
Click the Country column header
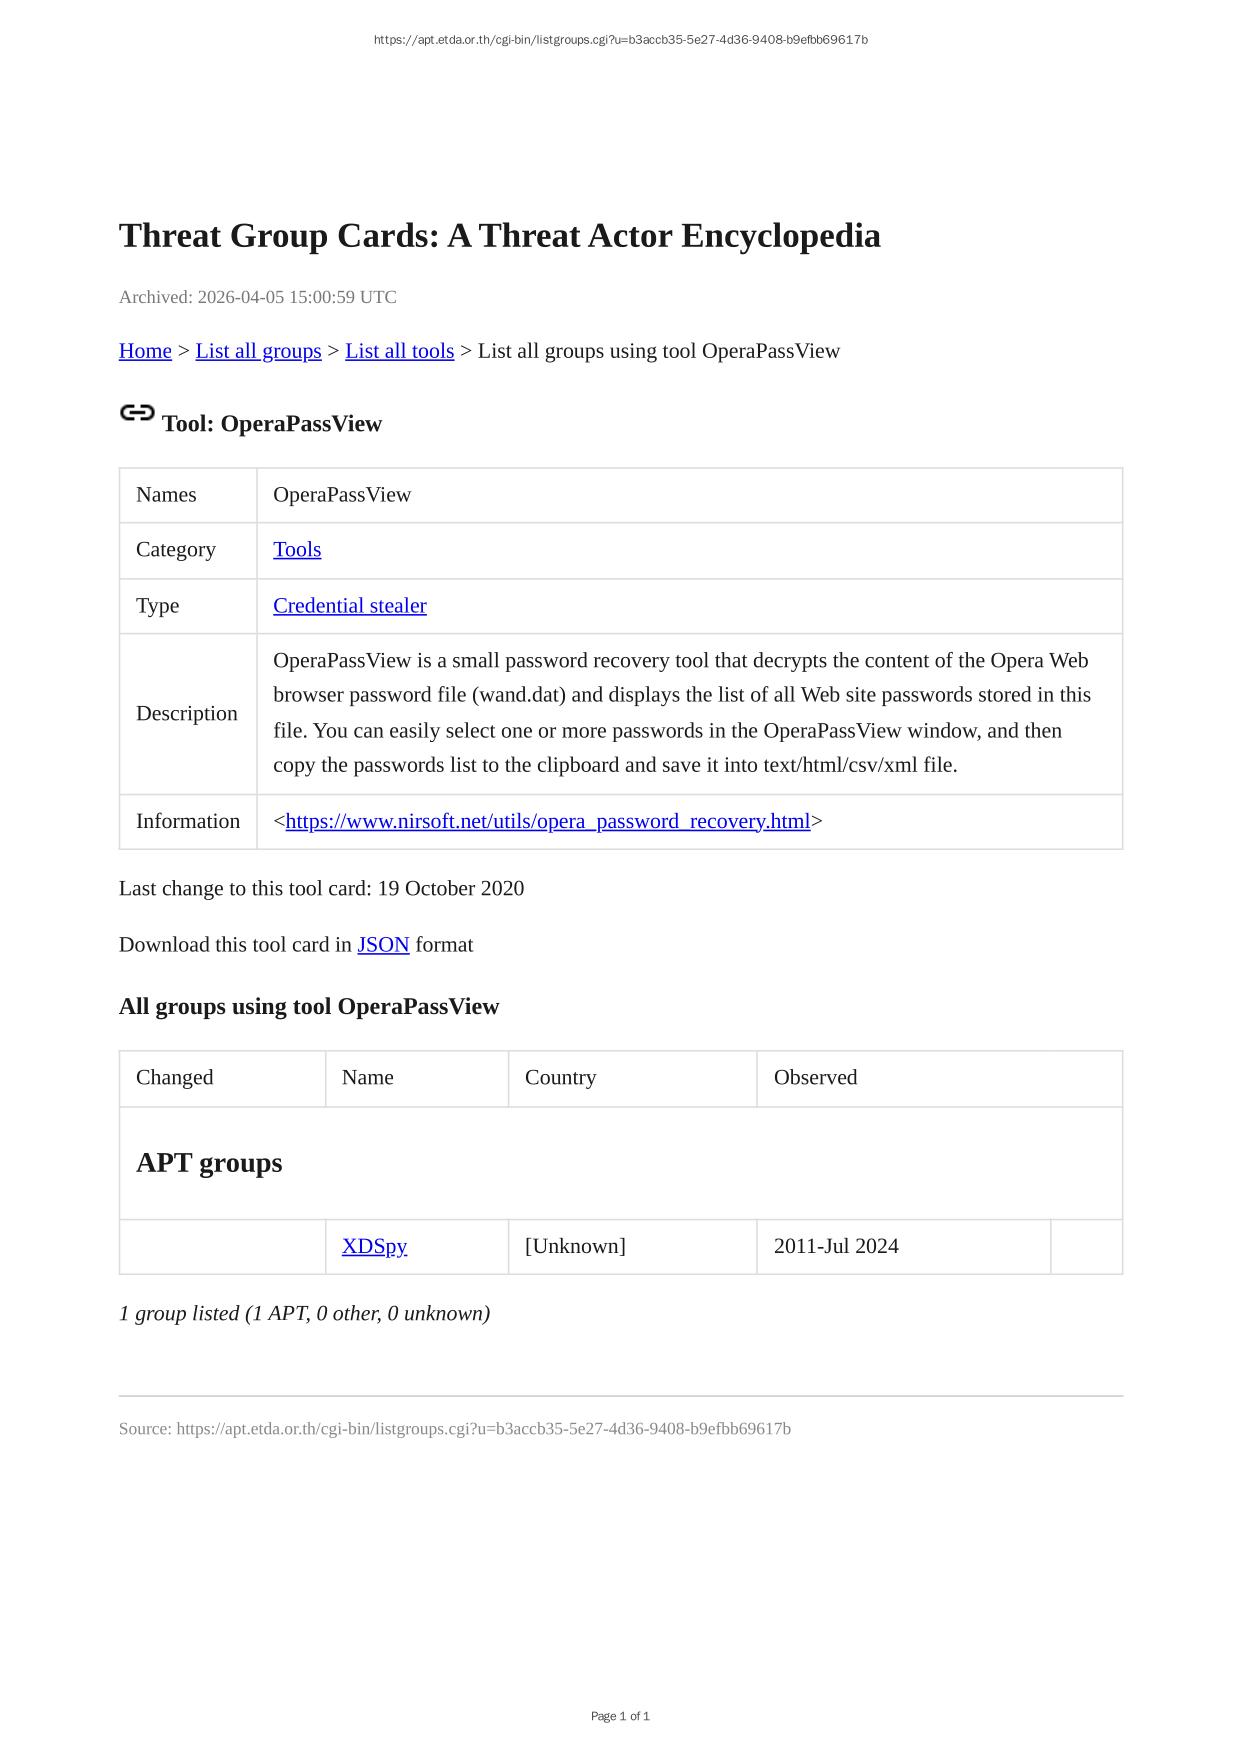(x=560, y=1078)
